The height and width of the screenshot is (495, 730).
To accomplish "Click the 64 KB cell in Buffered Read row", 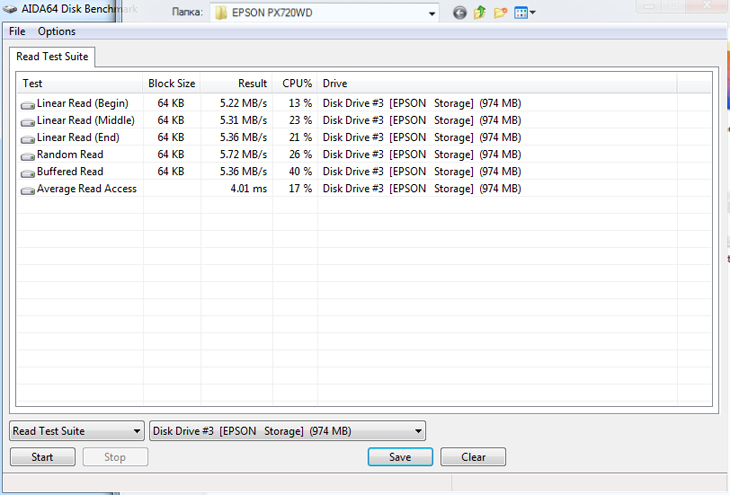I will tap(171, 171).
